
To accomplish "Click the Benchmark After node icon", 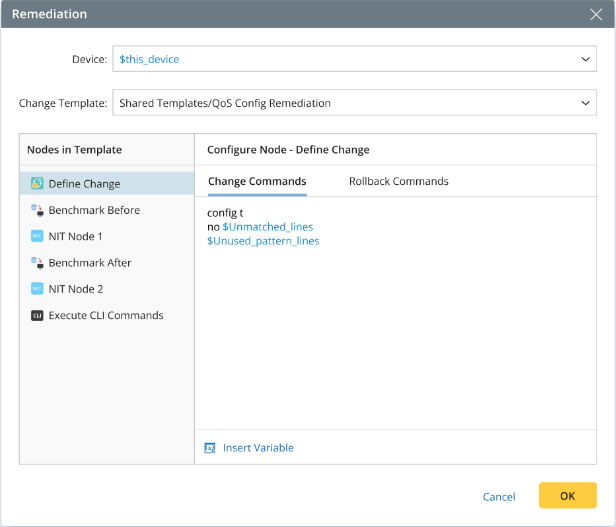I will coord(37,263).
